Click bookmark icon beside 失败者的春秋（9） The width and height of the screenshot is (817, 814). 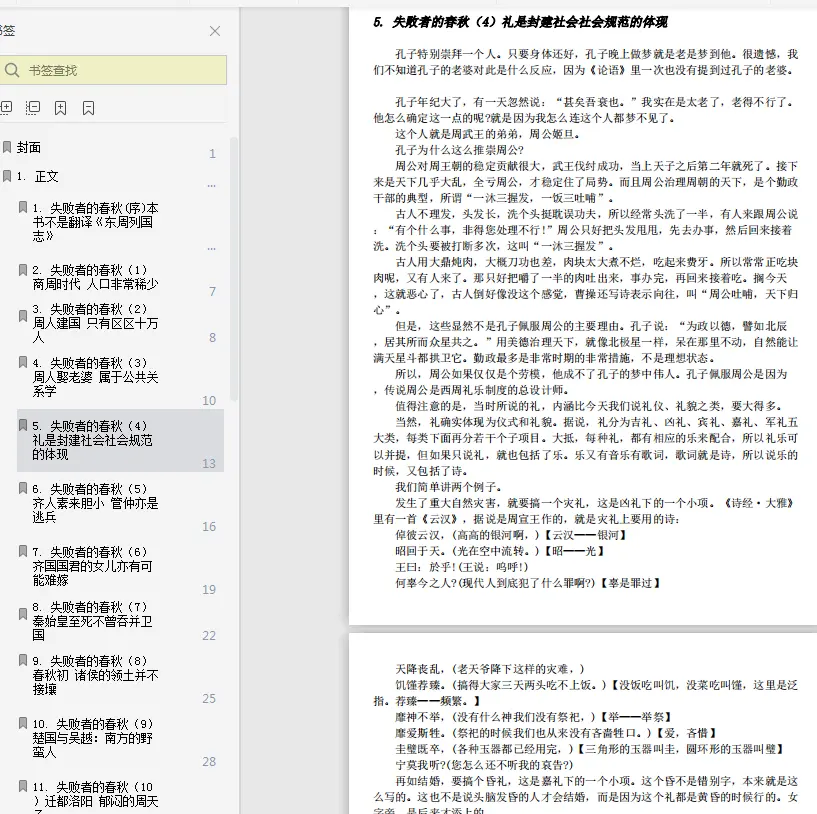[23, 723]
